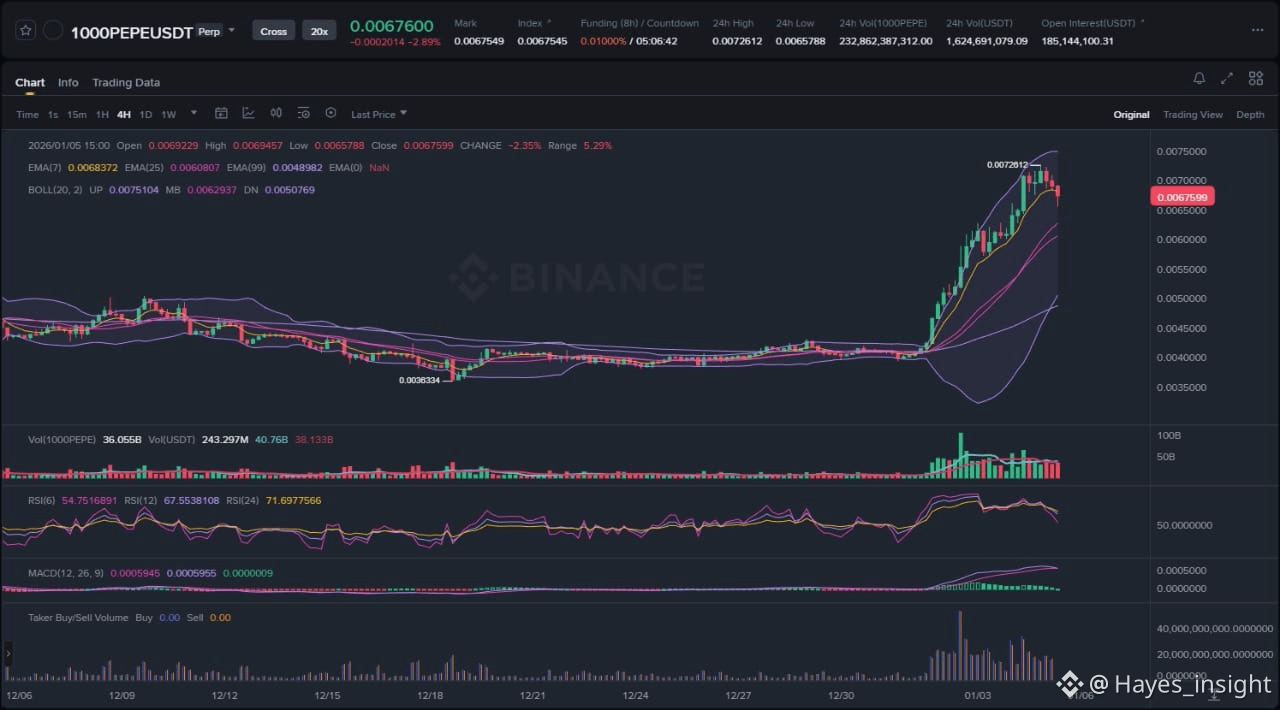
Task: Expand more time intervals dropdown
Action: click(x=194, y=114)
